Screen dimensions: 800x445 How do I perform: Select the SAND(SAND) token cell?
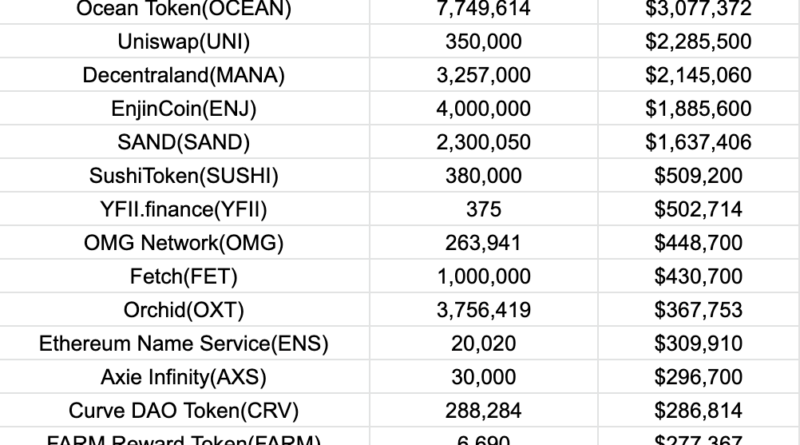coord(184,139)
